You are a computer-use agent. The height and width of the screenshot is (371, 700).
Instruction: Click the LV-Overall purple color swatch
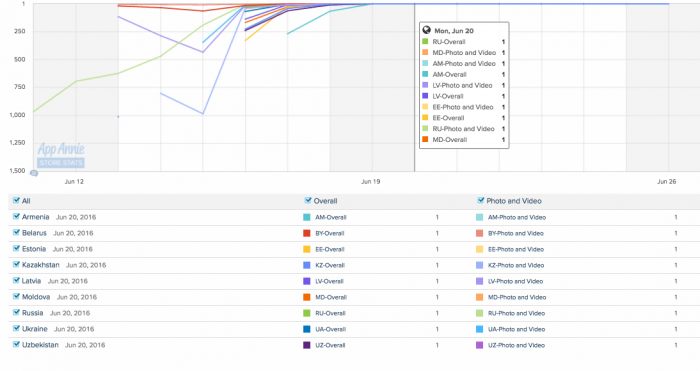click(x=307, y=281)
